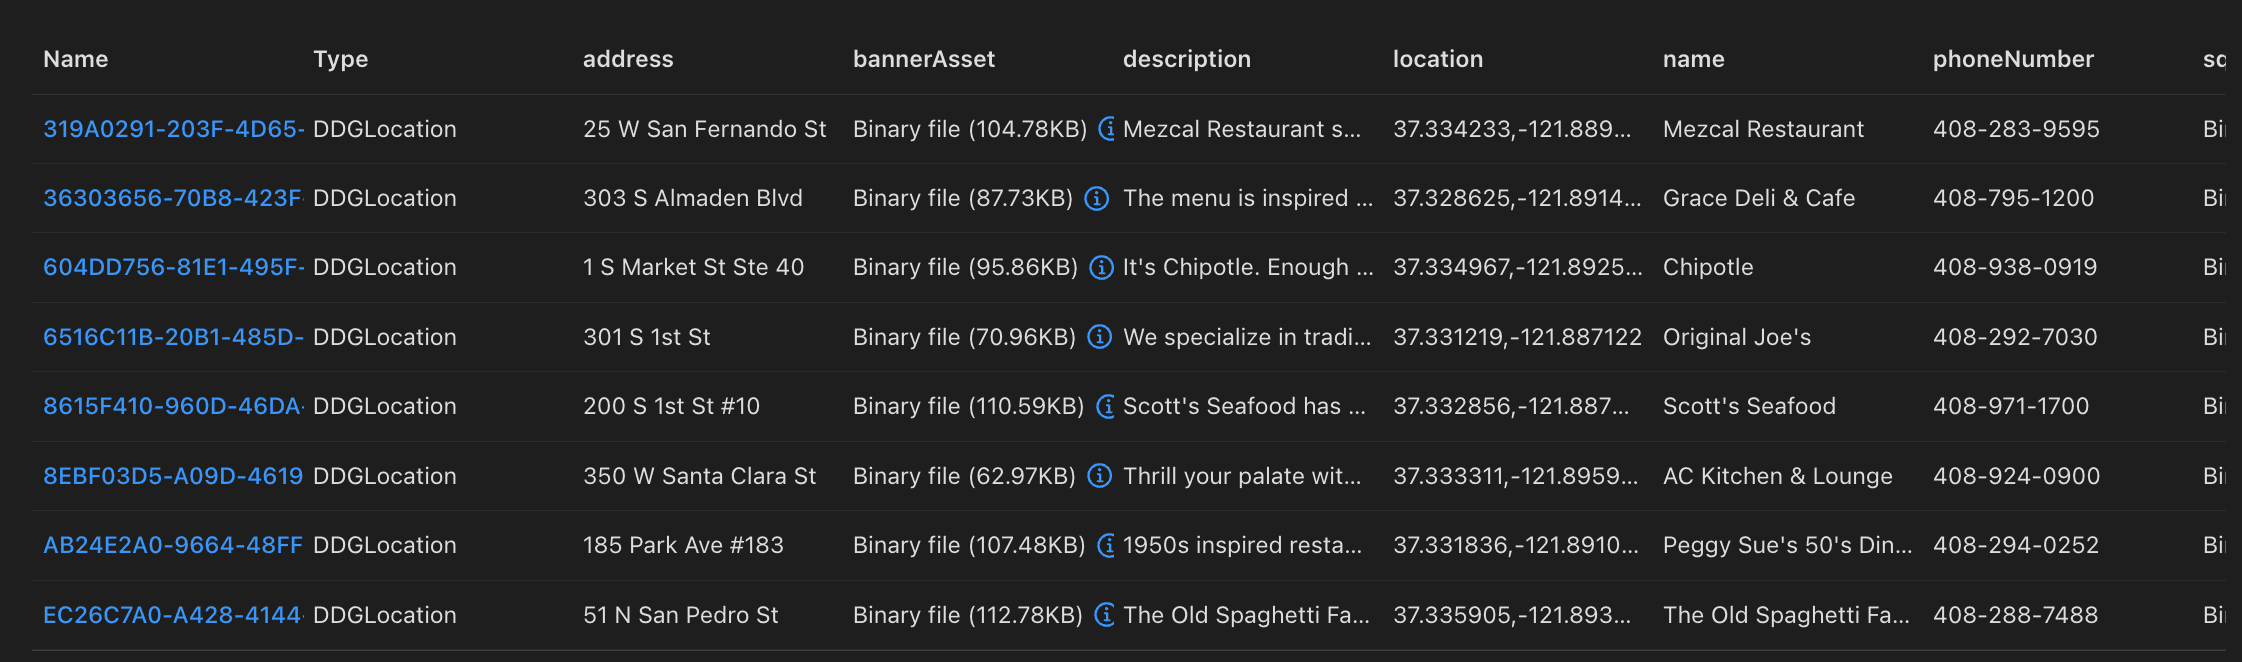Select phone number 408-924-0900
Viewport: 2242px width, 662px height.
pyautogui.click(x=2017, y=476)
